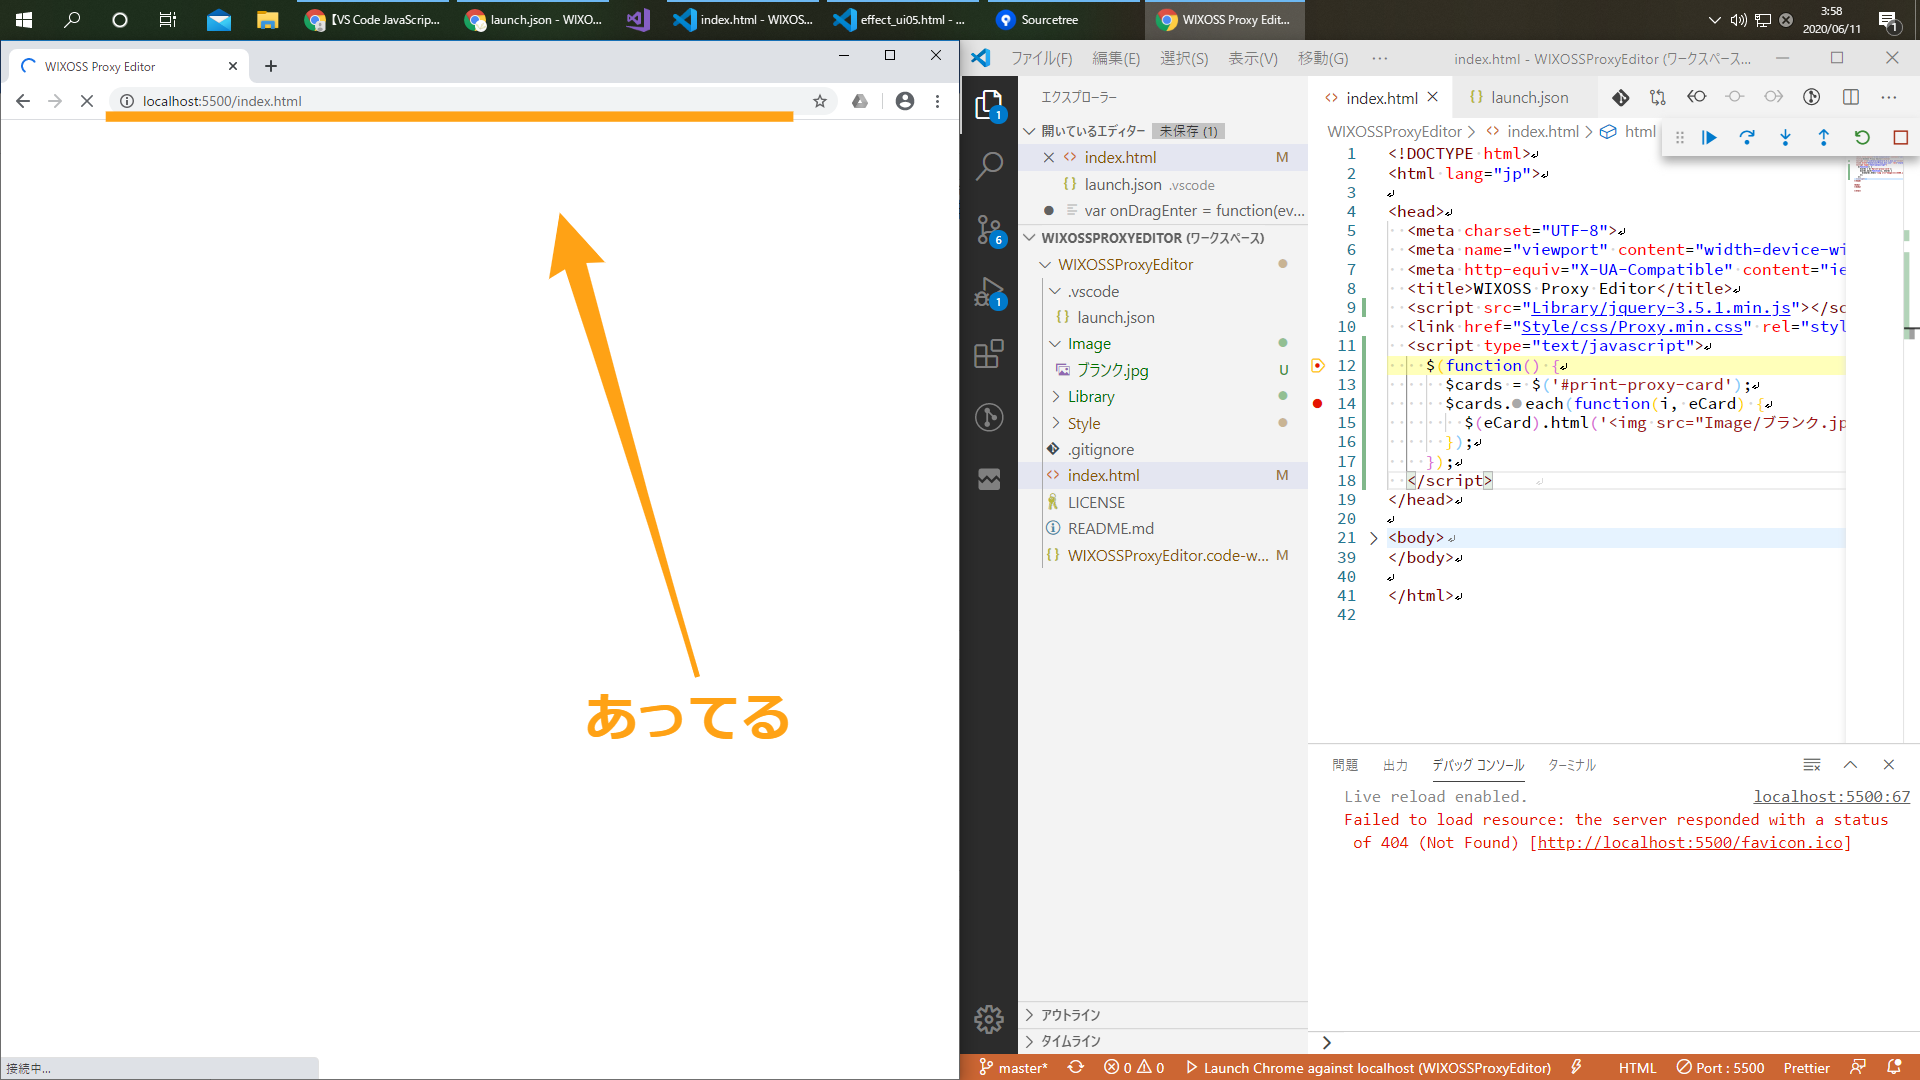The width and height of the screenshot is (1920, 1080).
Task: Open the 編集(E) menu
Action: (x=1116, y=59)
